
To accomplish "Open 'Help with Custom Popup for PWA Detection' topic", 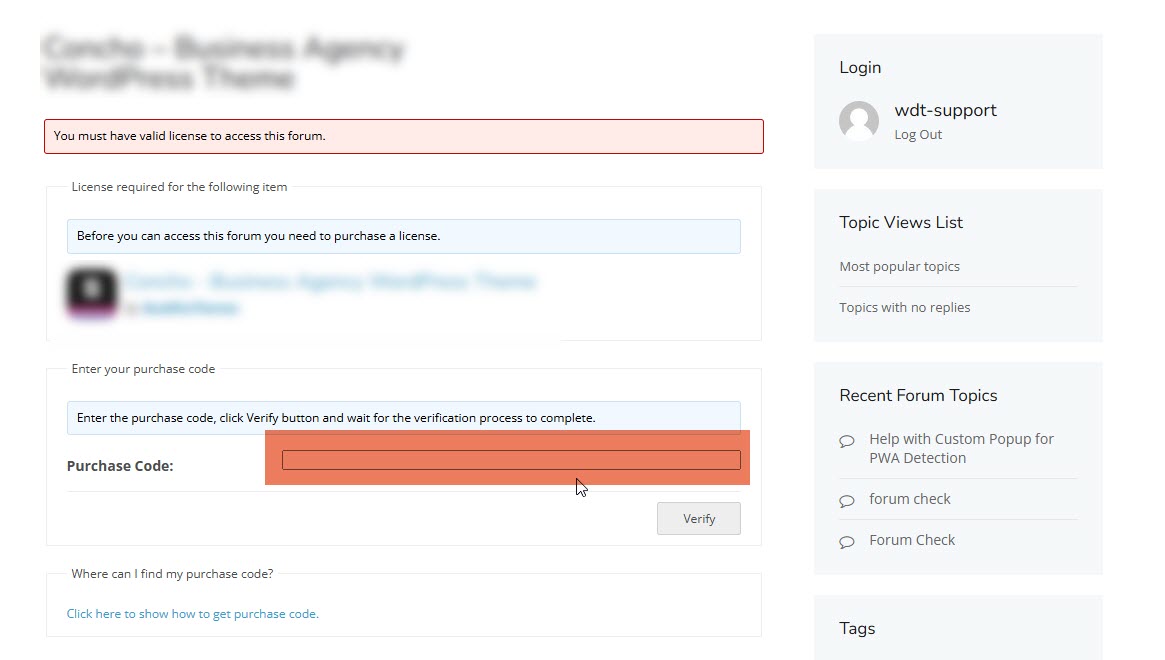I will point(961,449).
